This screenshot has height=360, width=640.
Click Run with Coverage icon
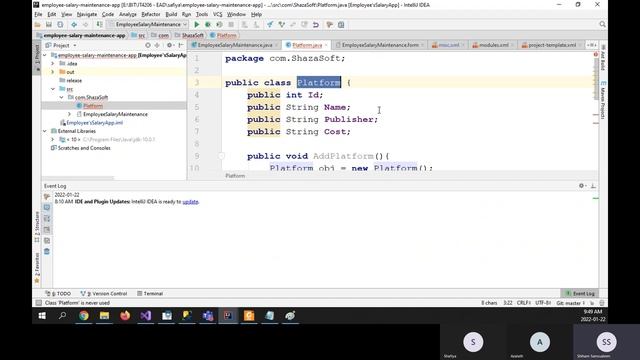pyautogui.click(x=219, y=24)
